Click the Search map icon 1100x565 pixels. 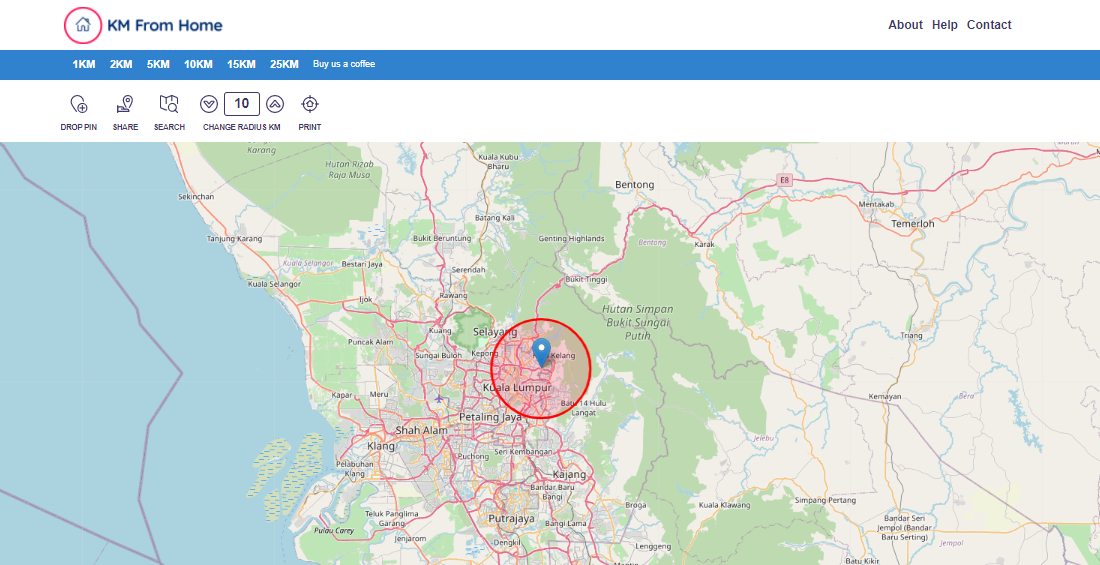click(x=169, y=104)
